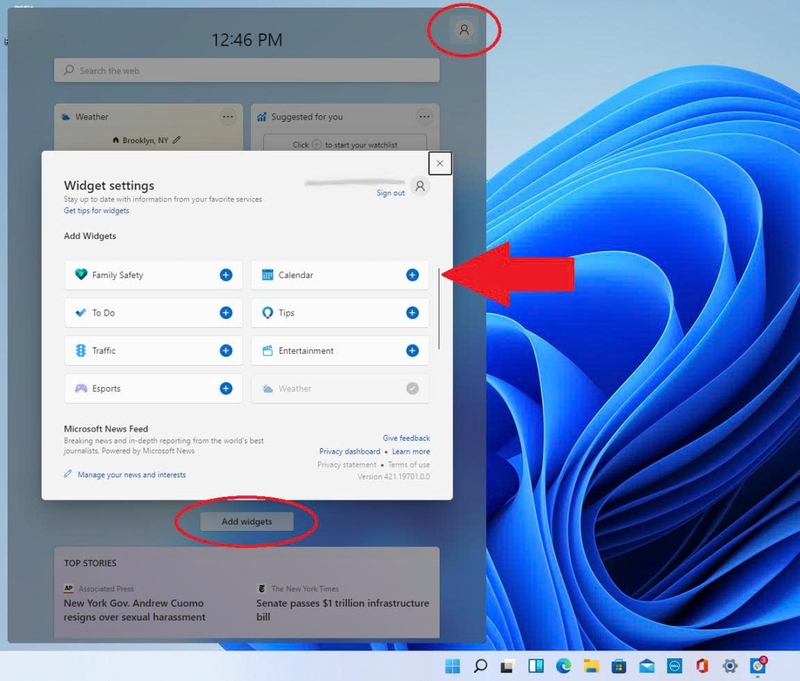Add the Traffic widget
This screenshot has width=800, height=681.
[228, 350]
